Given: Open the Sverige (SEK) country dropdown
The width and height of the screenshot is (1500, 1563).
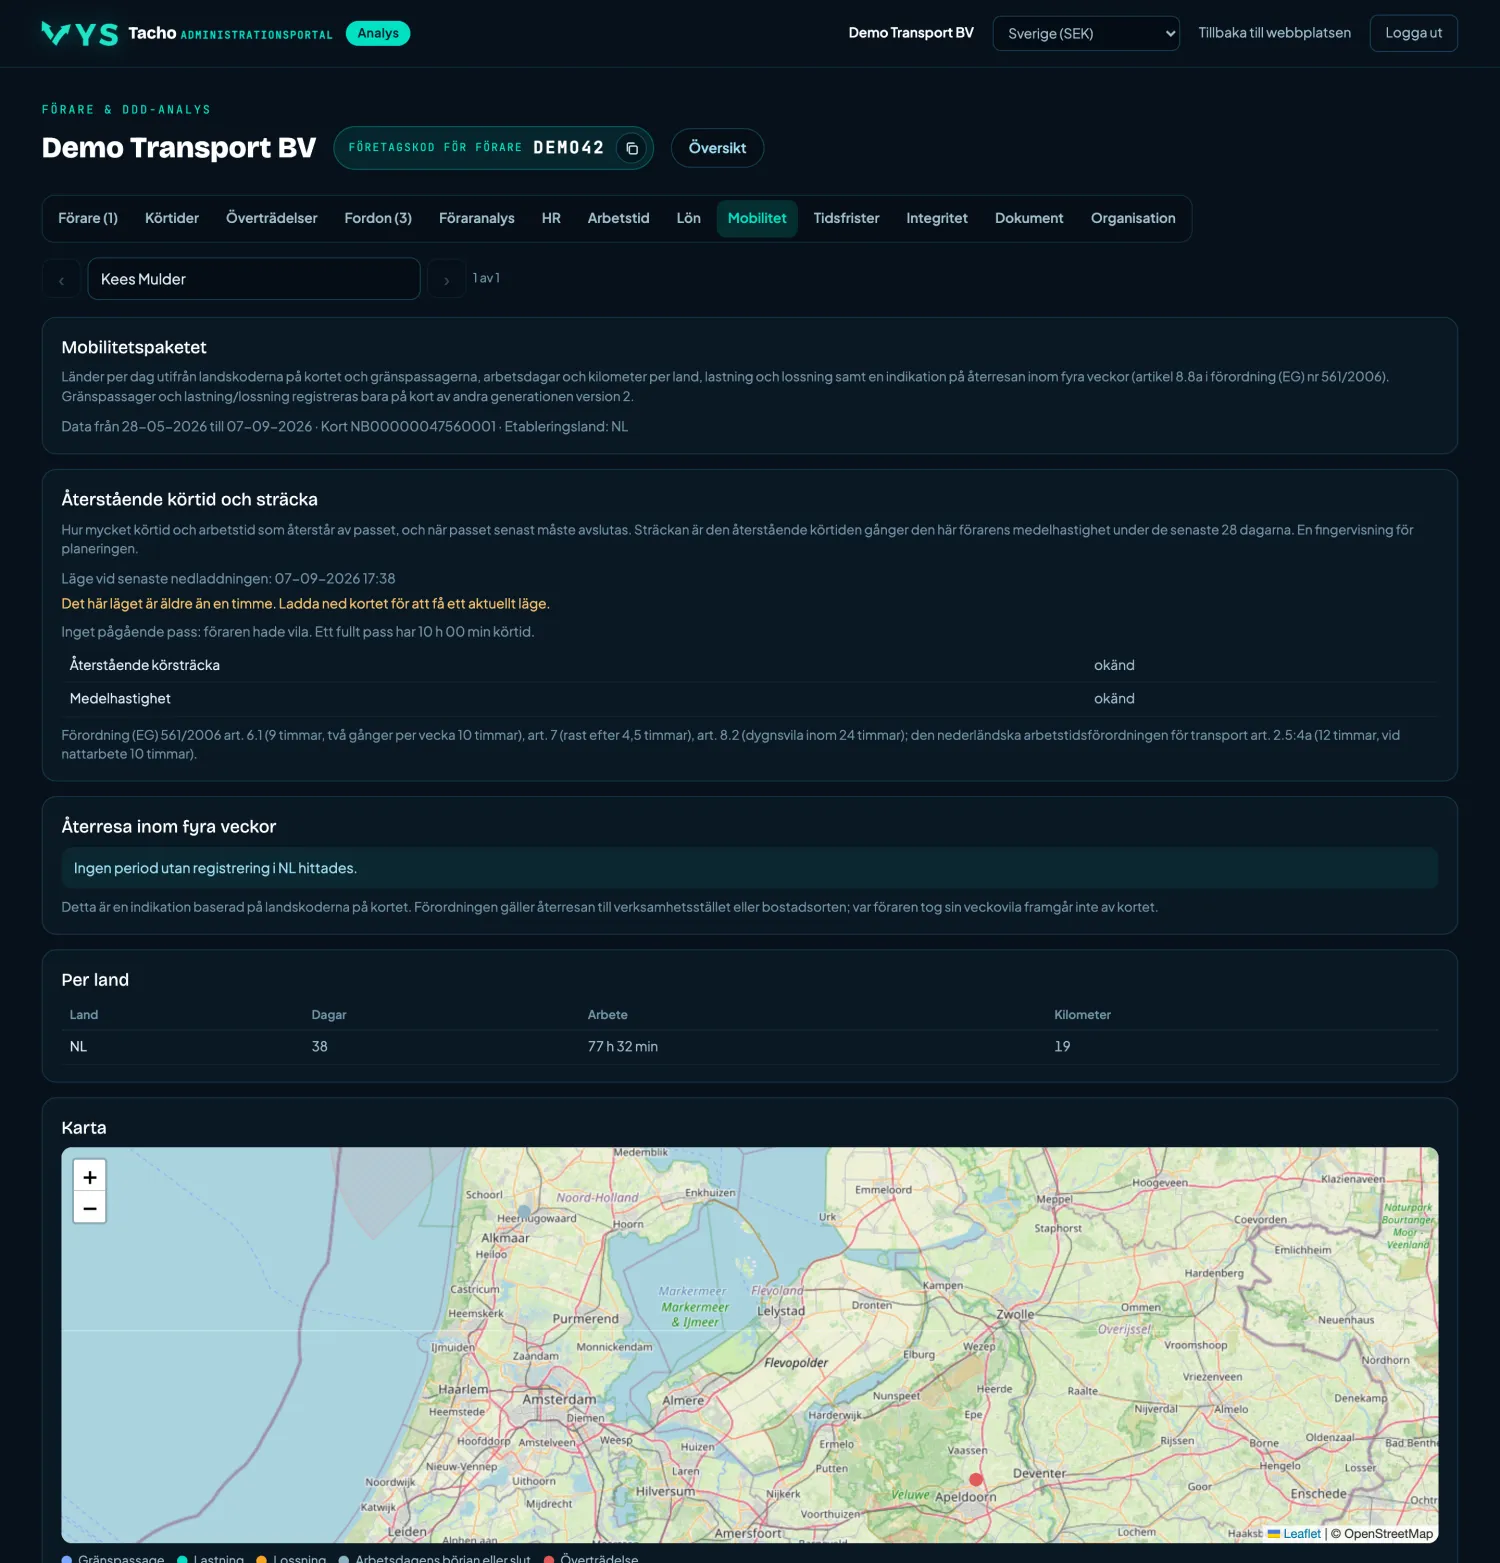Looking at the screenshot, I should coord(1086,33).
